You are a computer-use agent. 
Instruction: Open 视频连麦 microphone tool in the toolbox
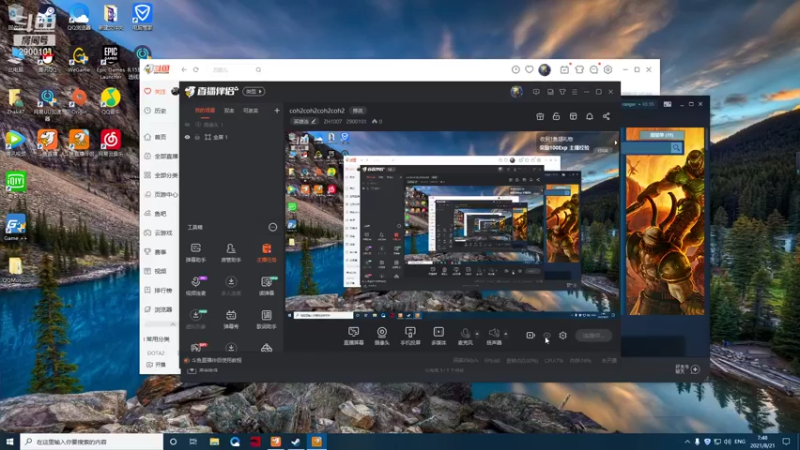pos(195,286)
